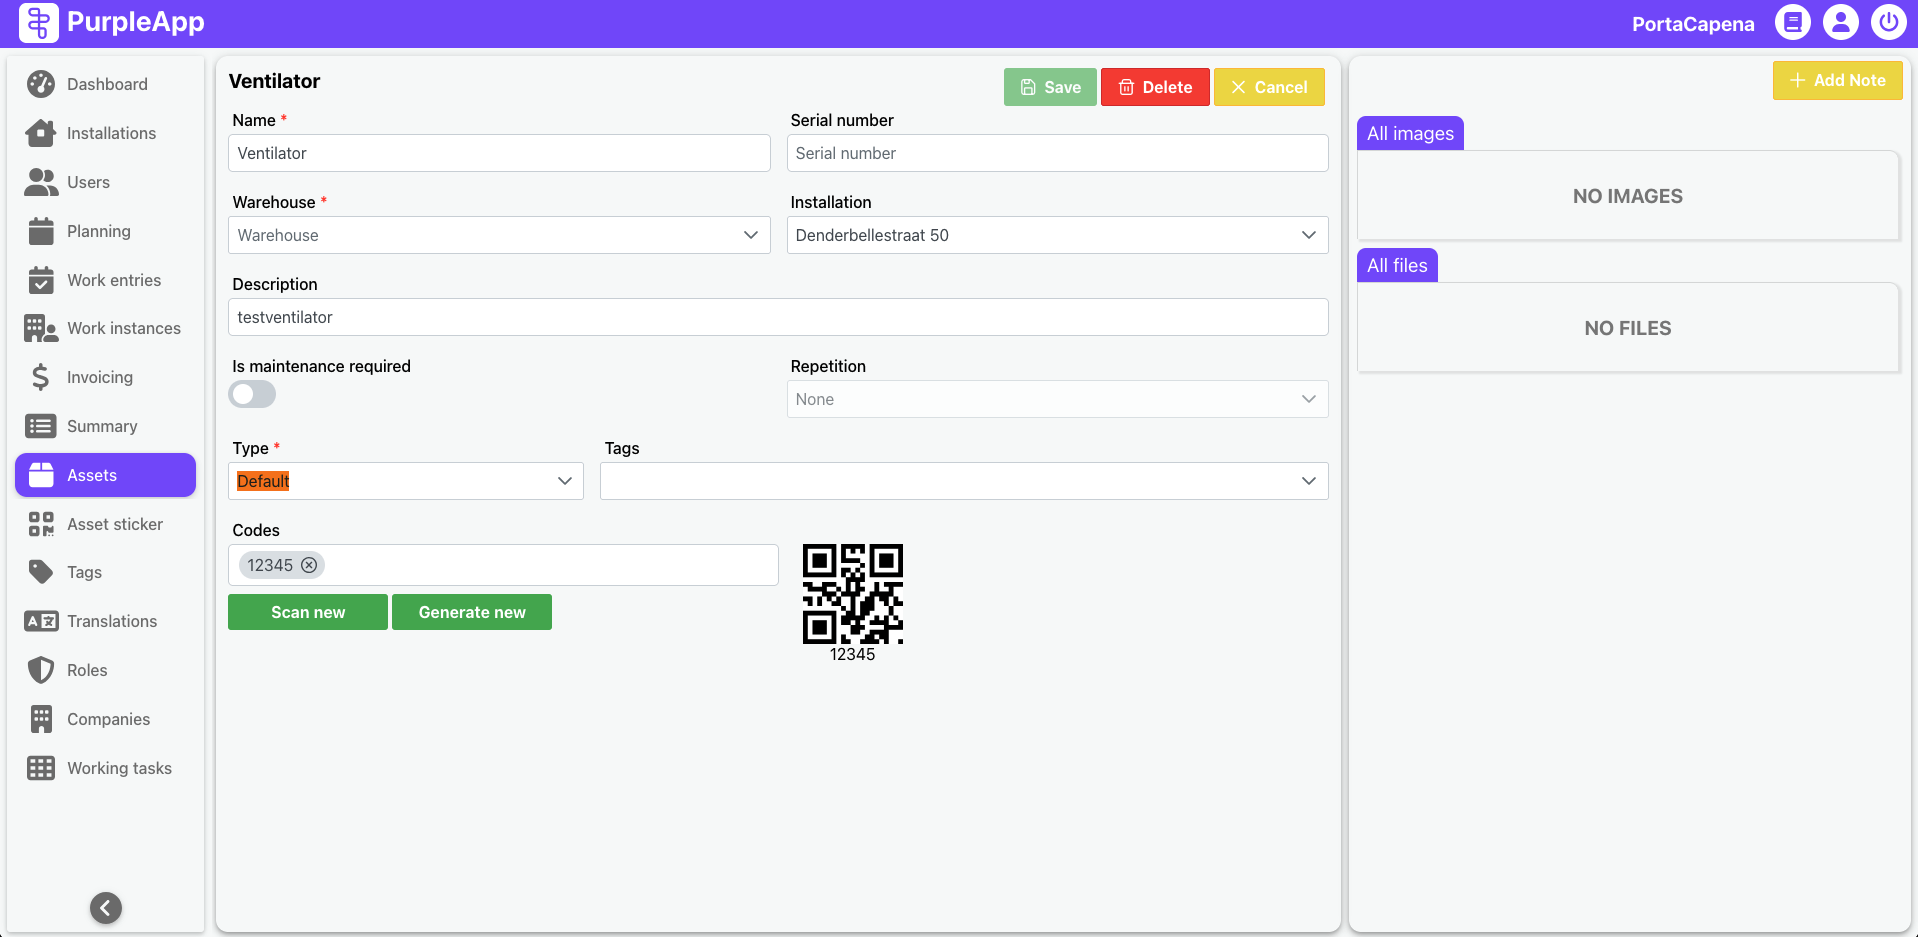Click the QR code image for 12345

coord(852,594)
